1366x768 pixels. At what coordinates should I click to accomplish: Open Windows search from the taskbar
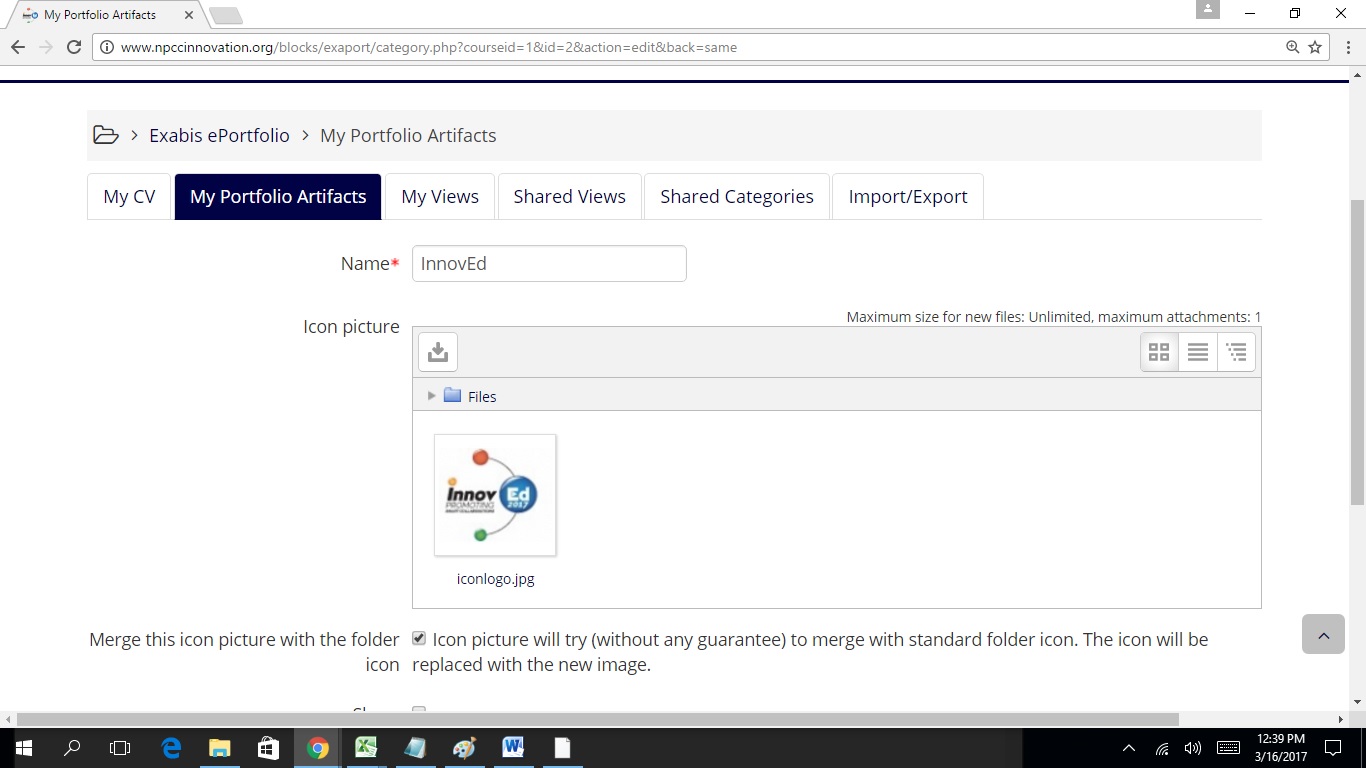pyautogui.click(x=72, y=748)
